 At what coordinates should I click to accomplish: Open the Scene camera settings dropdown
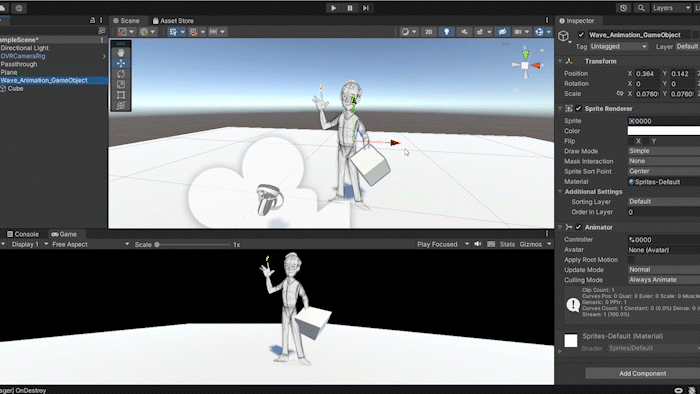tap(521, 32)
